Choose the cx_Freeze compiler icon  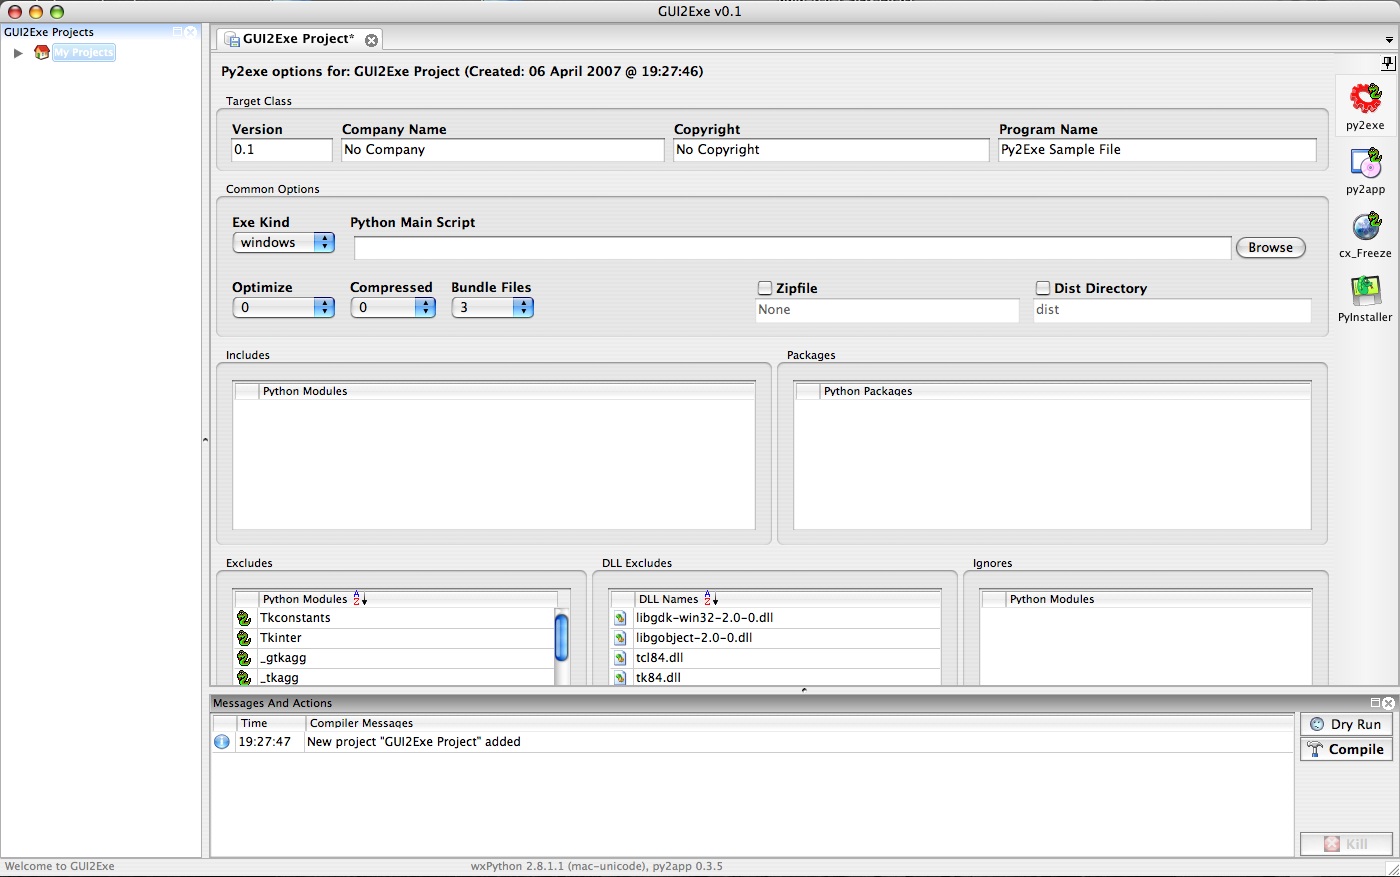coord(1365,227)
